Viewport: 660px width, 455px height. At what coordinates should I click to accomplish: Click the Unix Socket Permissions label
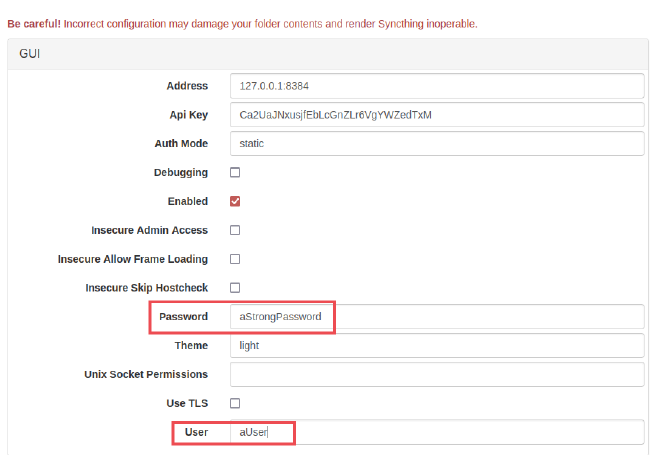click(146, 375)
